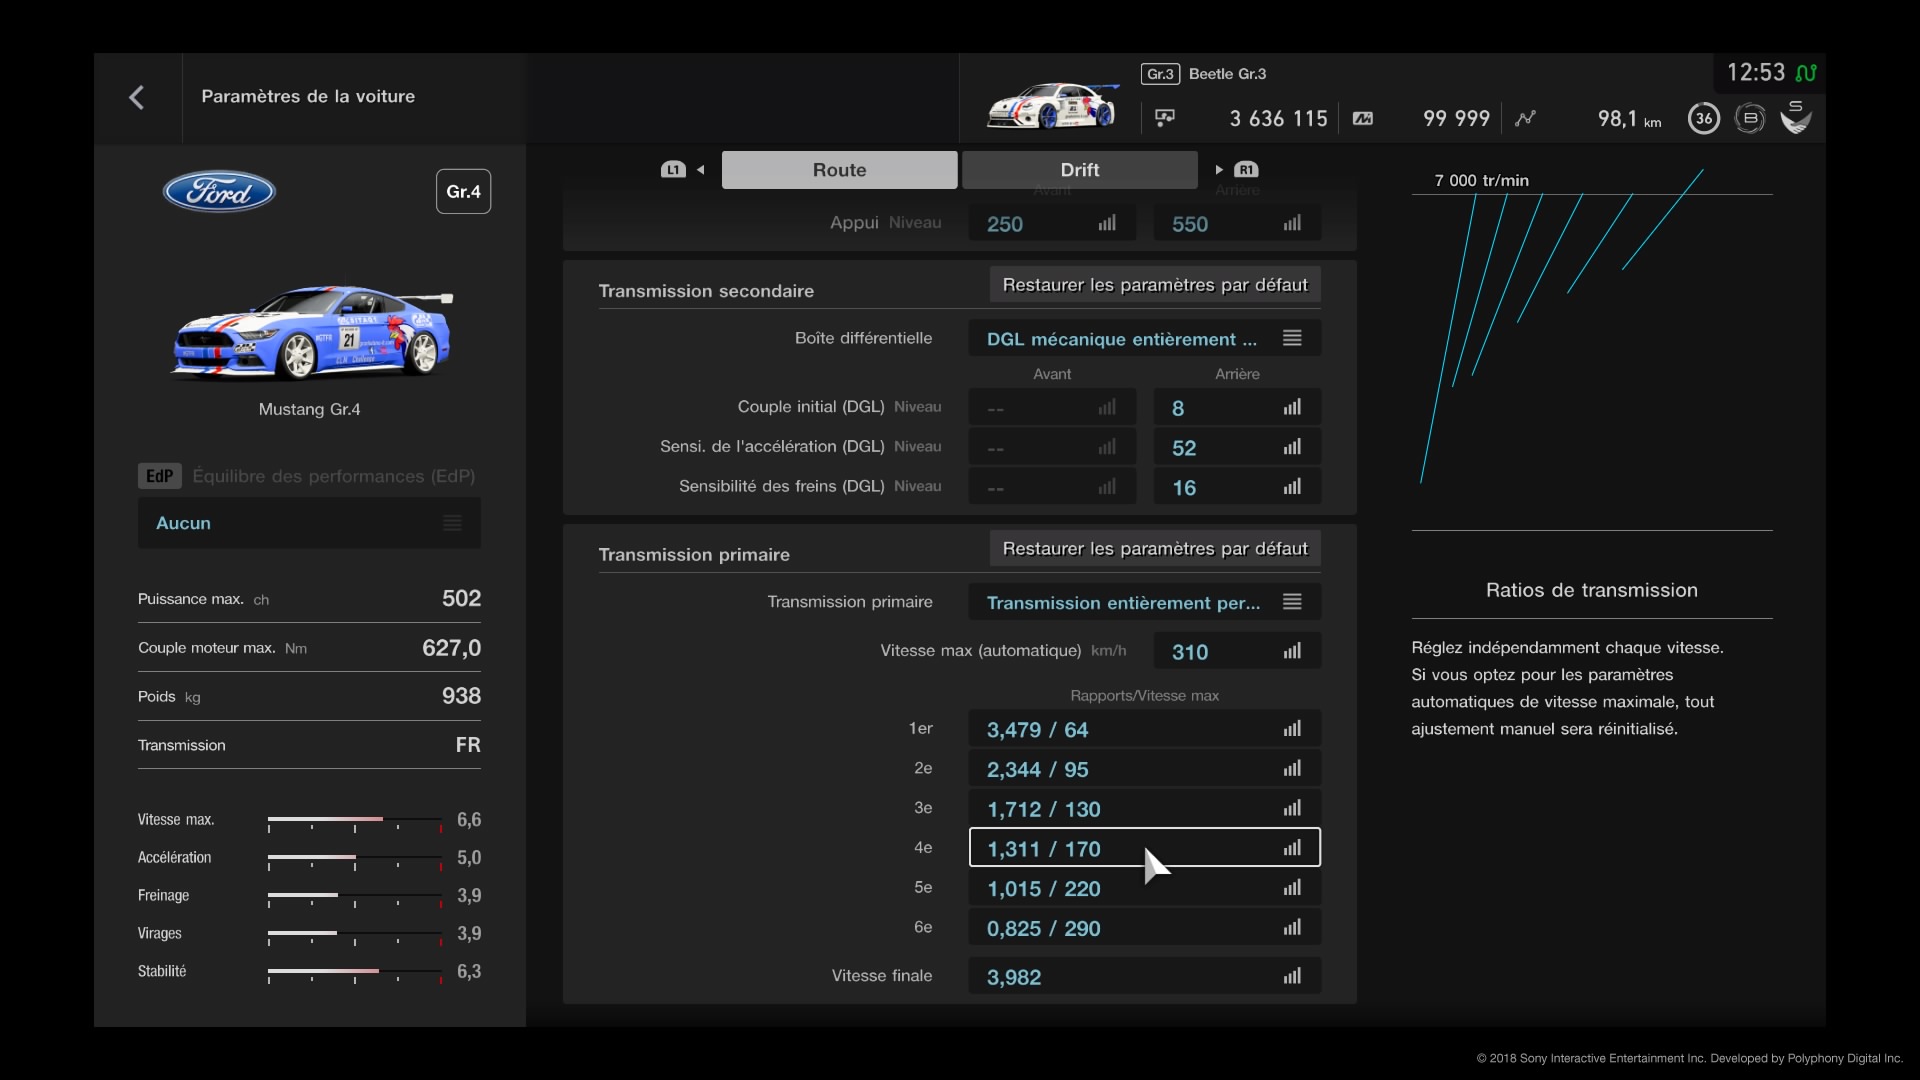Open Transmission primaire type dropdown
Viewport: 1920px width, 1080px height.
point(1145,602)
